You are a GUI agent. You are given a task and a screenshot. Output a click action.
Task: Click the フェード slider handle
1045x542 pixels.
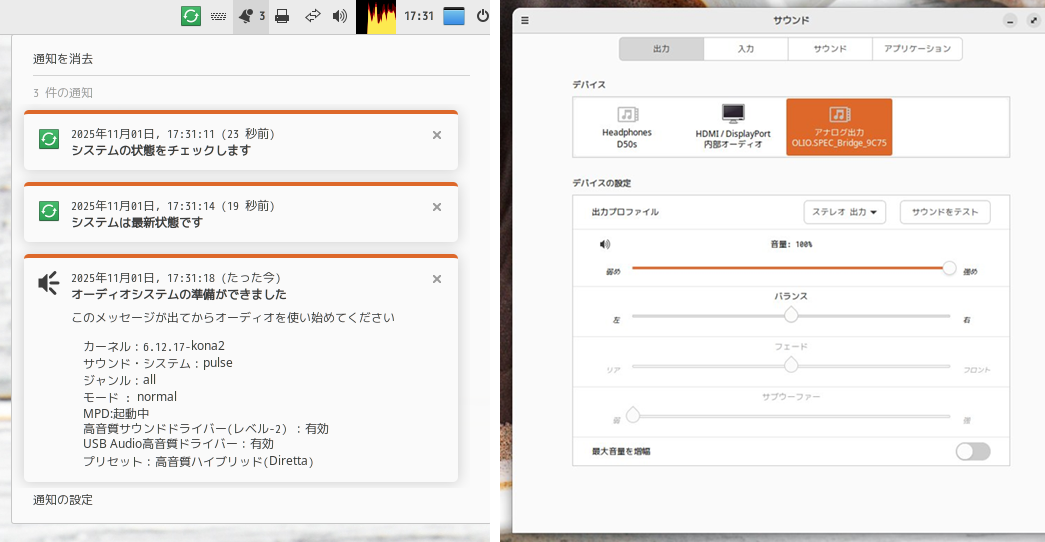pyautogui.click(x=791, y=365)
